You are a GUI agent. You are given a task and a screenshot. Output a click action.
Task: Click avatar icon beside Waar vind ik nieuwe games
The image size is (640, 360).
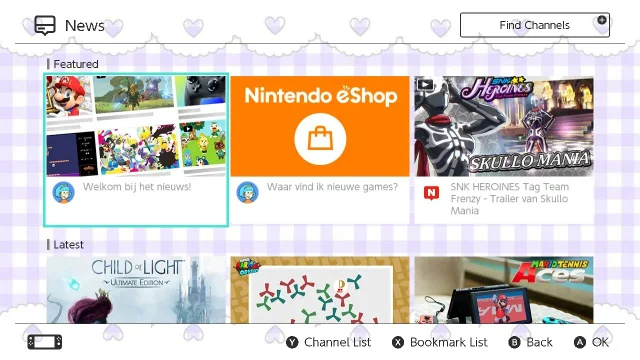tap(247, 193)
